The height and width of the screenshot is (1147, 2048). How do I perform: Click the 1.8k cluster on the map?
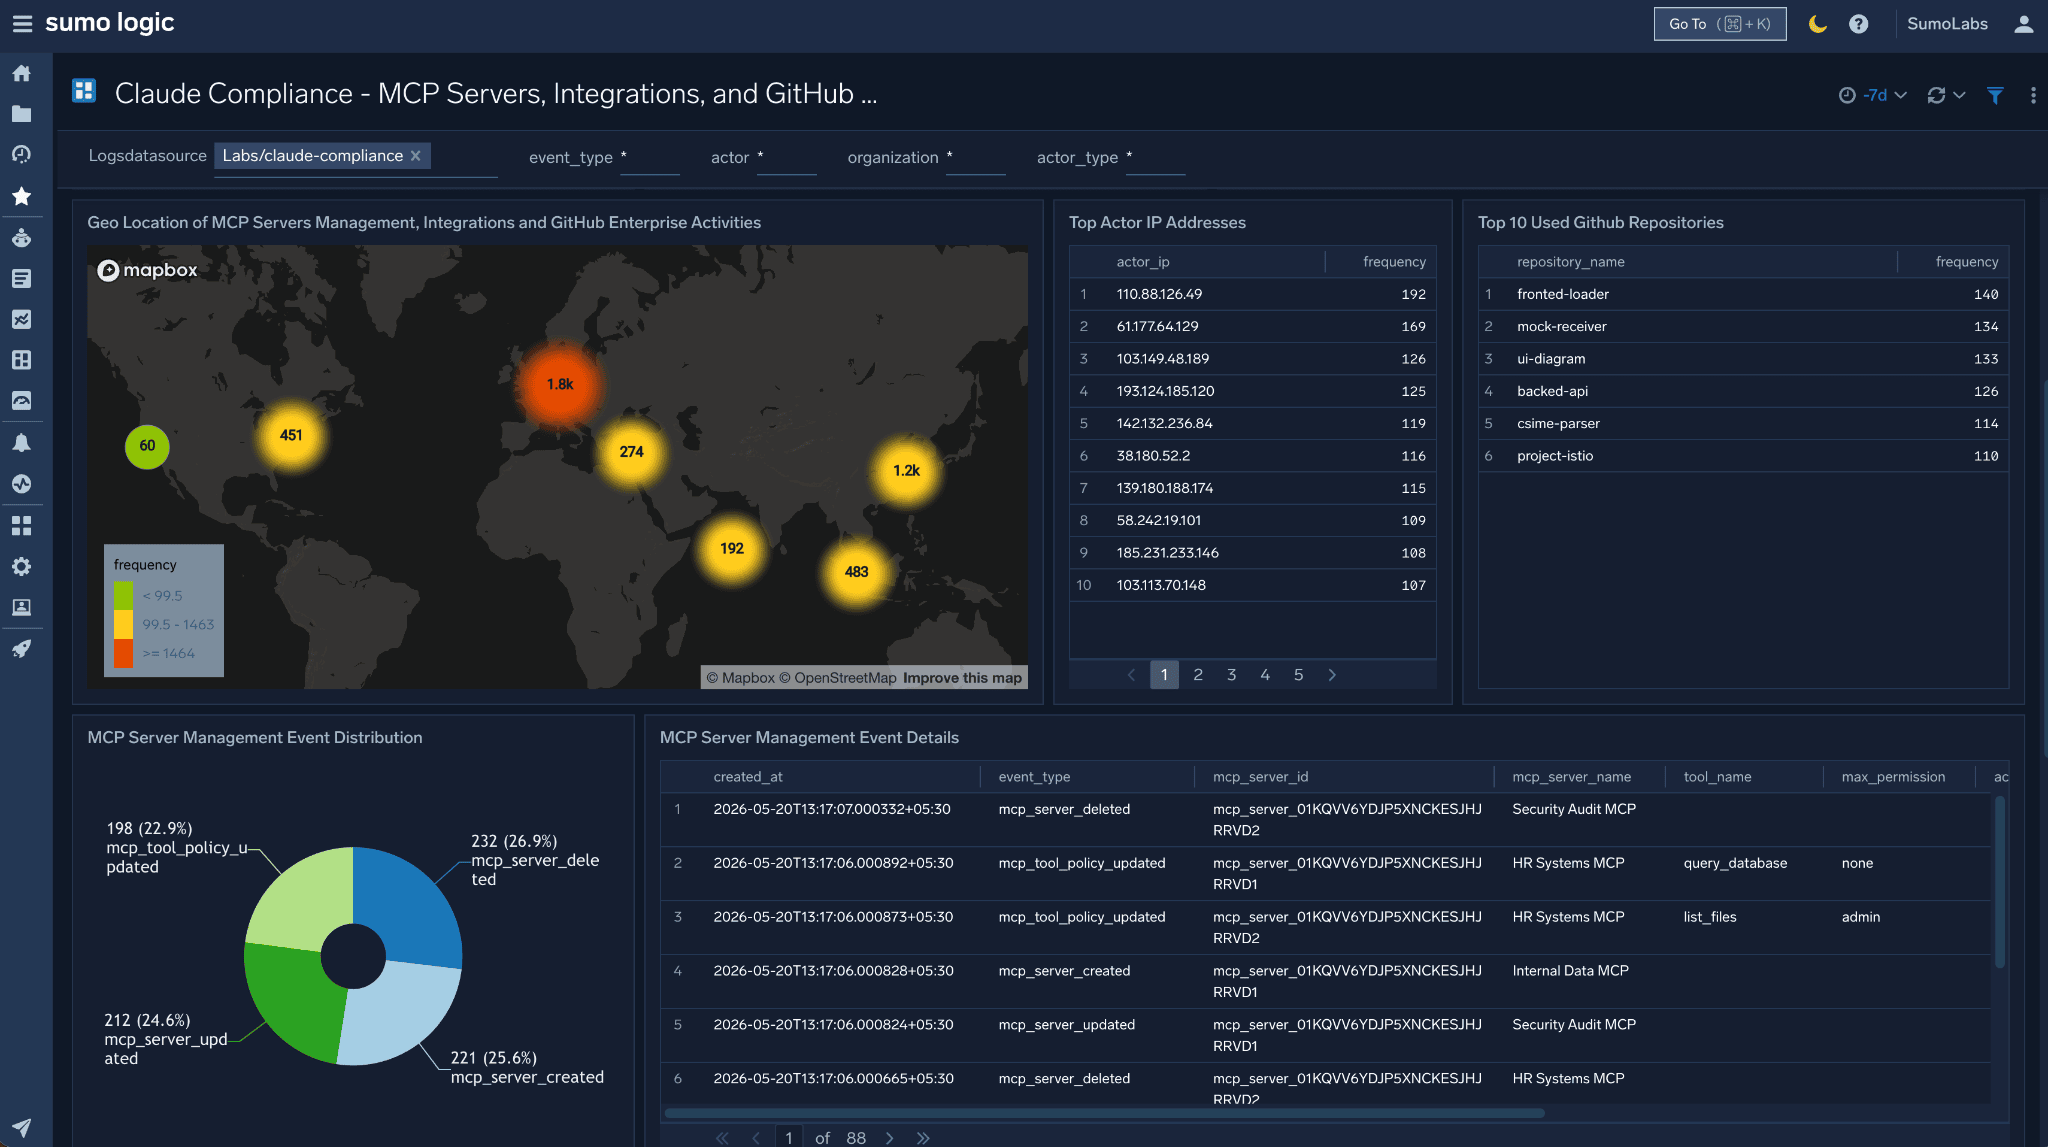560,384
